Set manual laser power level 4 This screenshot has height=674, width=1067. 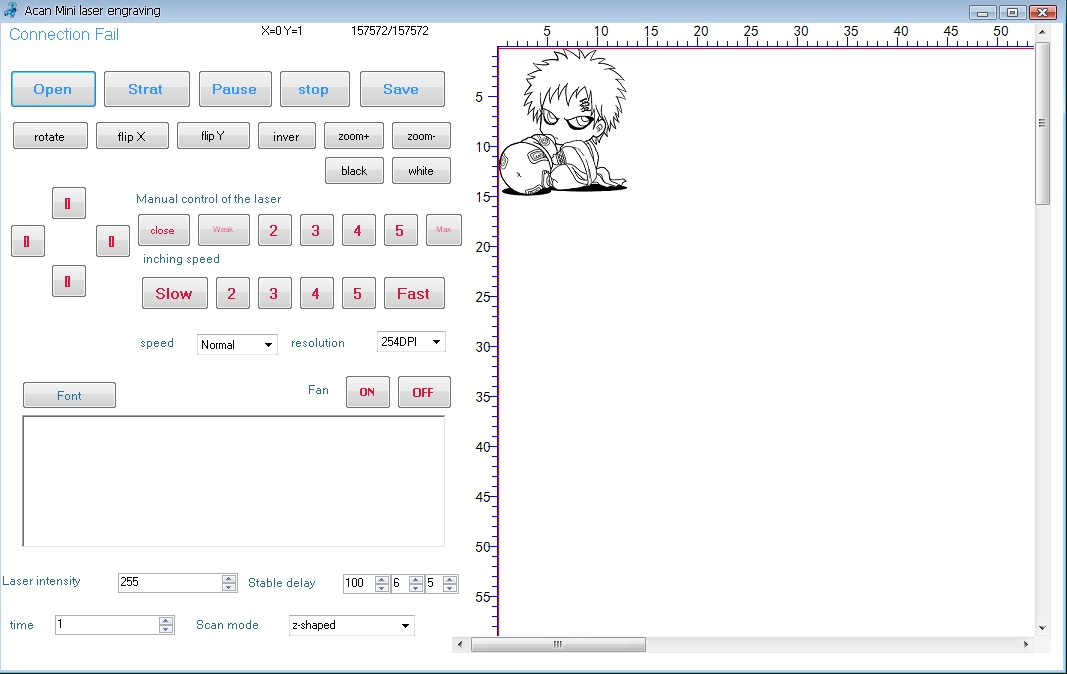click(x=359, y=230)
